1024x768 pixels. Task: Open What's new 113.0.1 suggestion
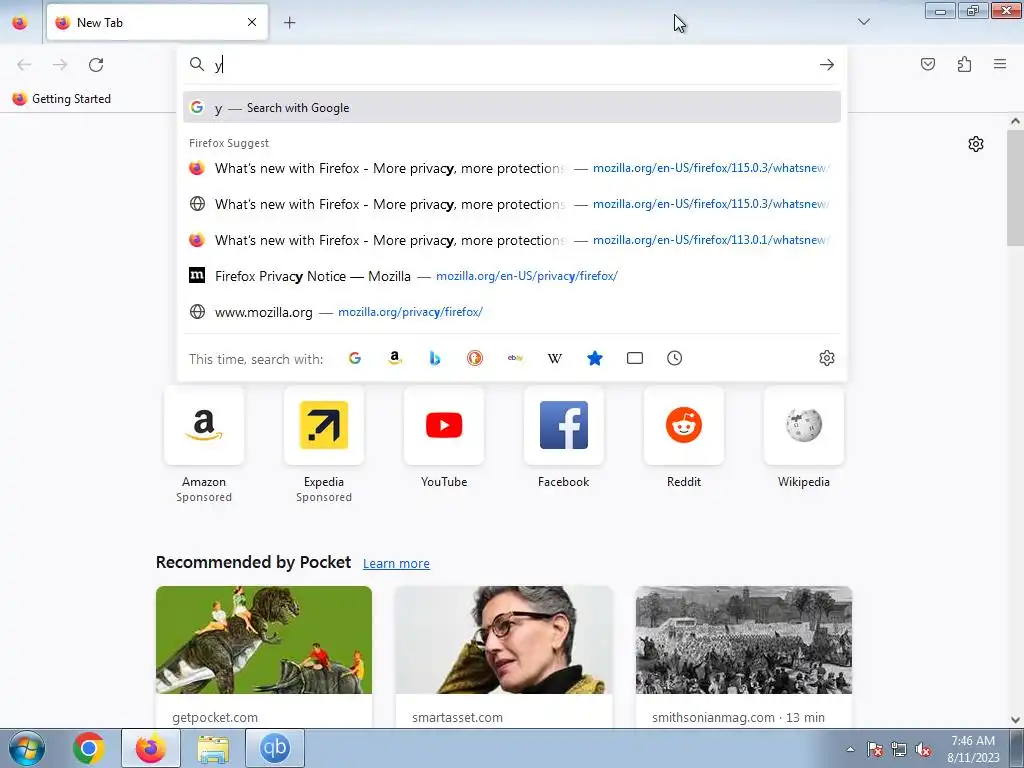point(512,240)
